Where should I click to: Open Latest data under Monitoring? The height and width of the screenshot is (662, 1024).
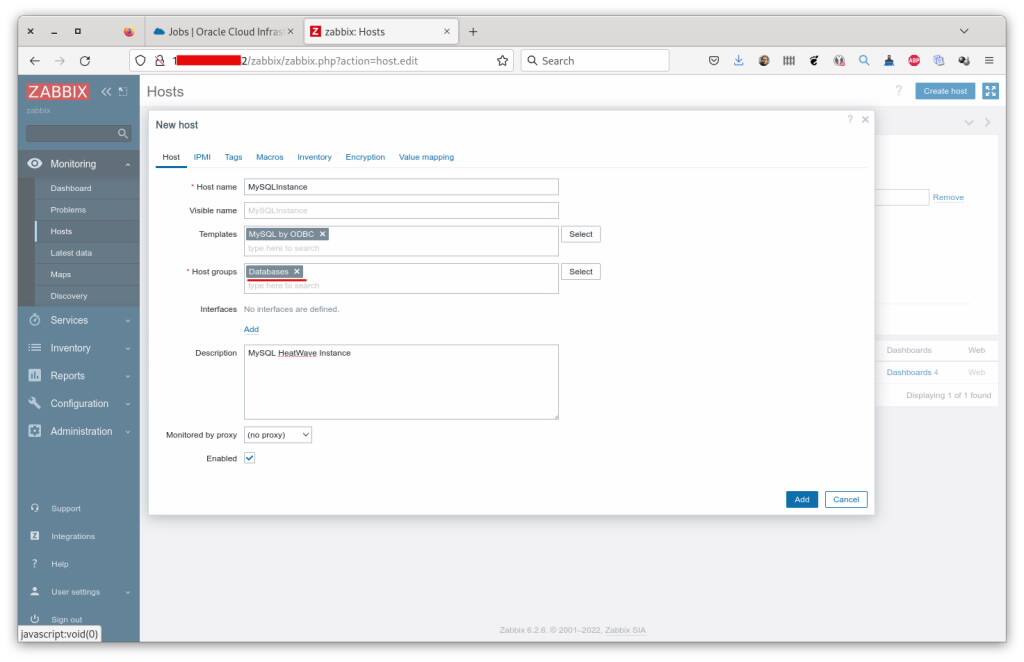[x=71, y=253]
